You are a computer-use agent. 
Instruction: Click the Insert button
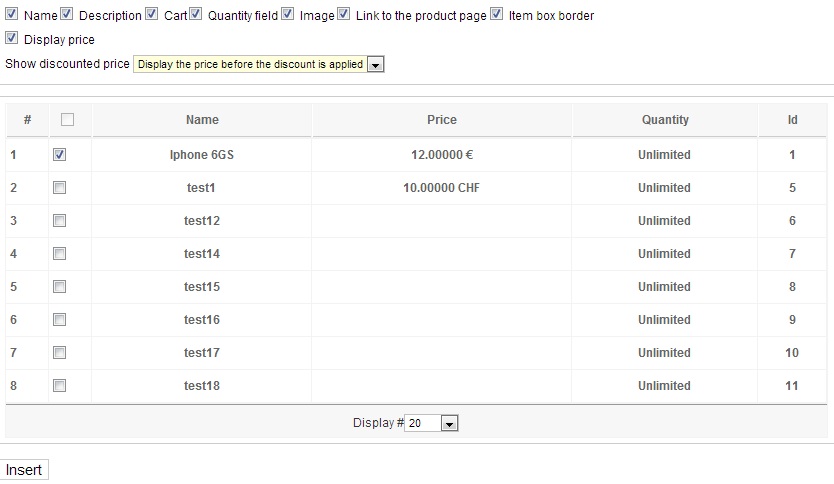click(x=25, y=470)
